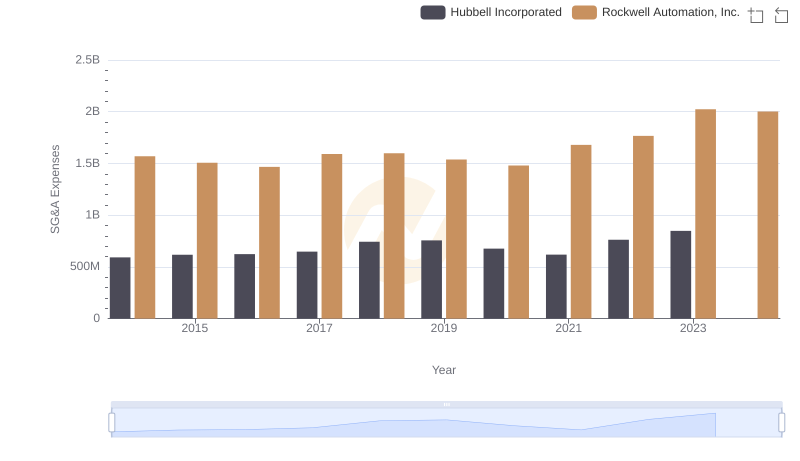Viewport: 800px width, 461px height.
Task: Click the Rockwell orange legend swatch
Action: [584, 12]
